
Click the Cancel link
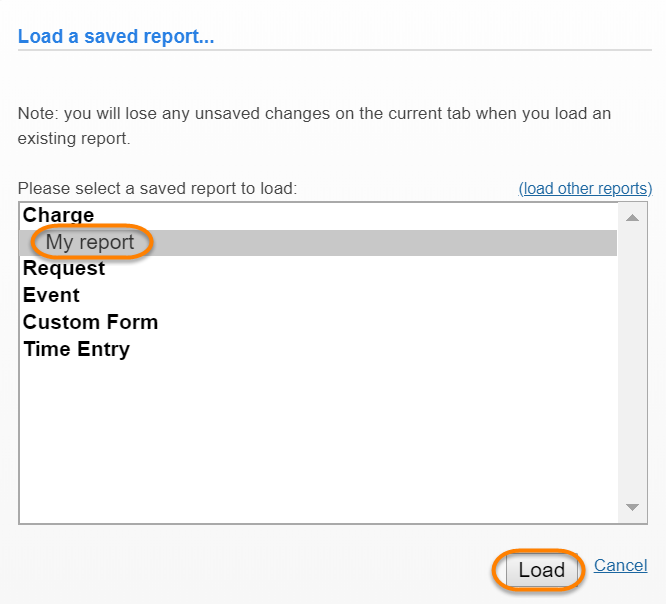click(x=620, y=565)
